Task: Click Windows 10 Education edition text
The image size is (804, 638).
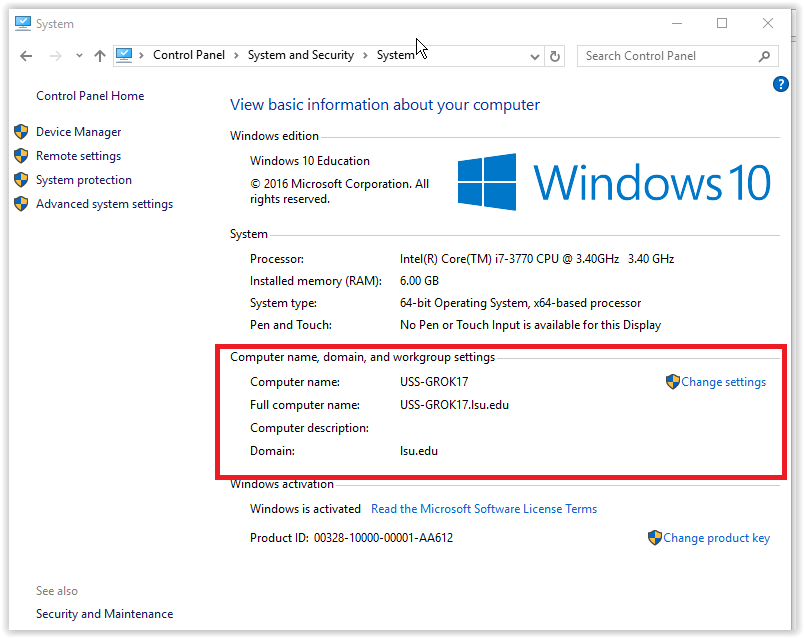Action: coord(310,161)
